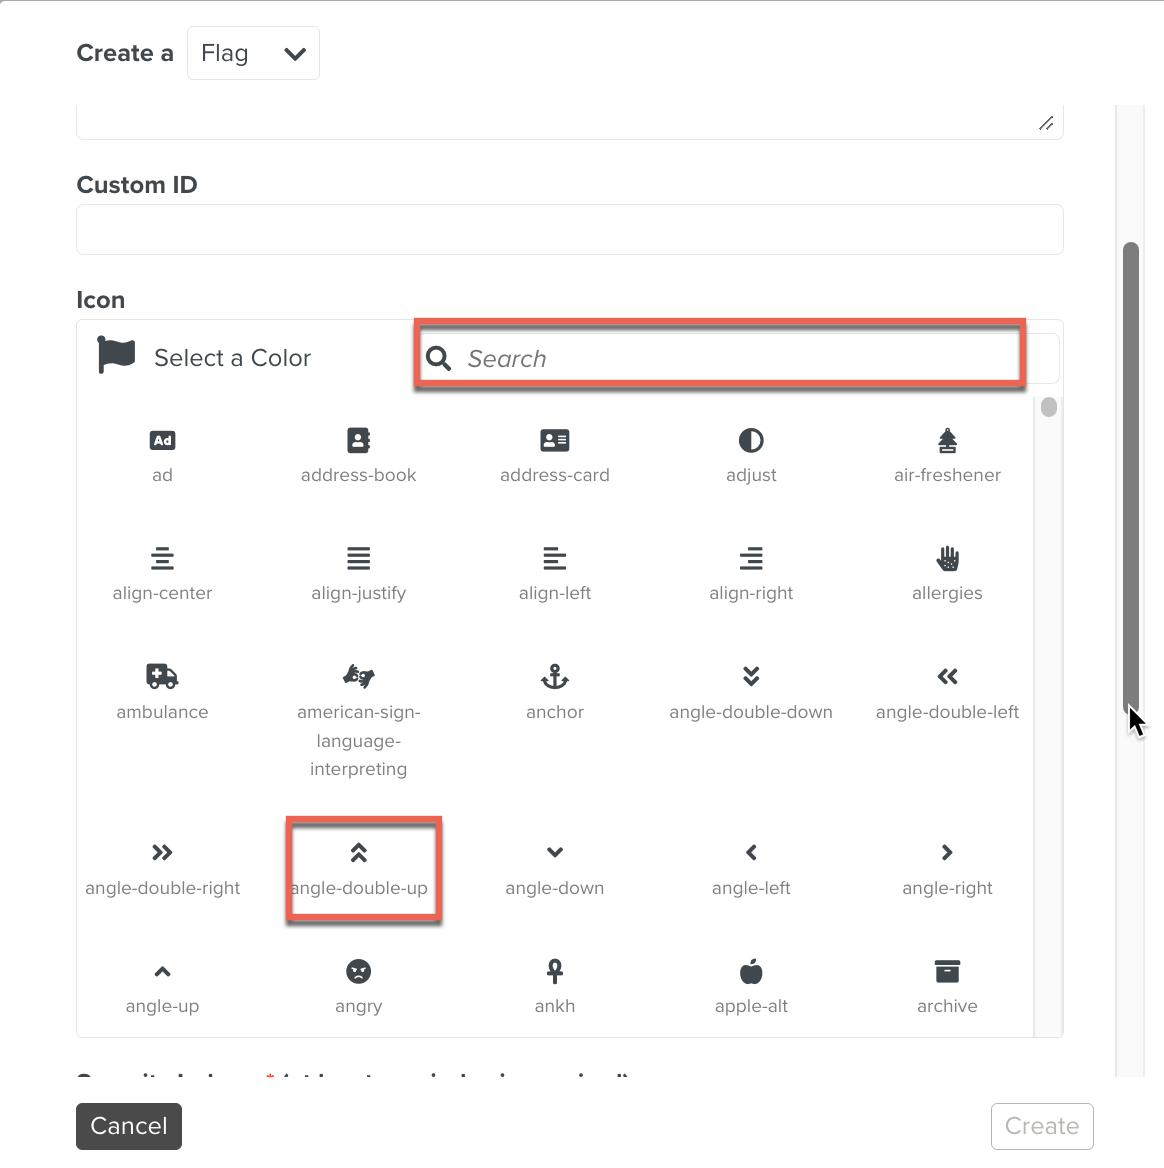
Task: Choose the align-justify icon
Action: tap(358, 558)
